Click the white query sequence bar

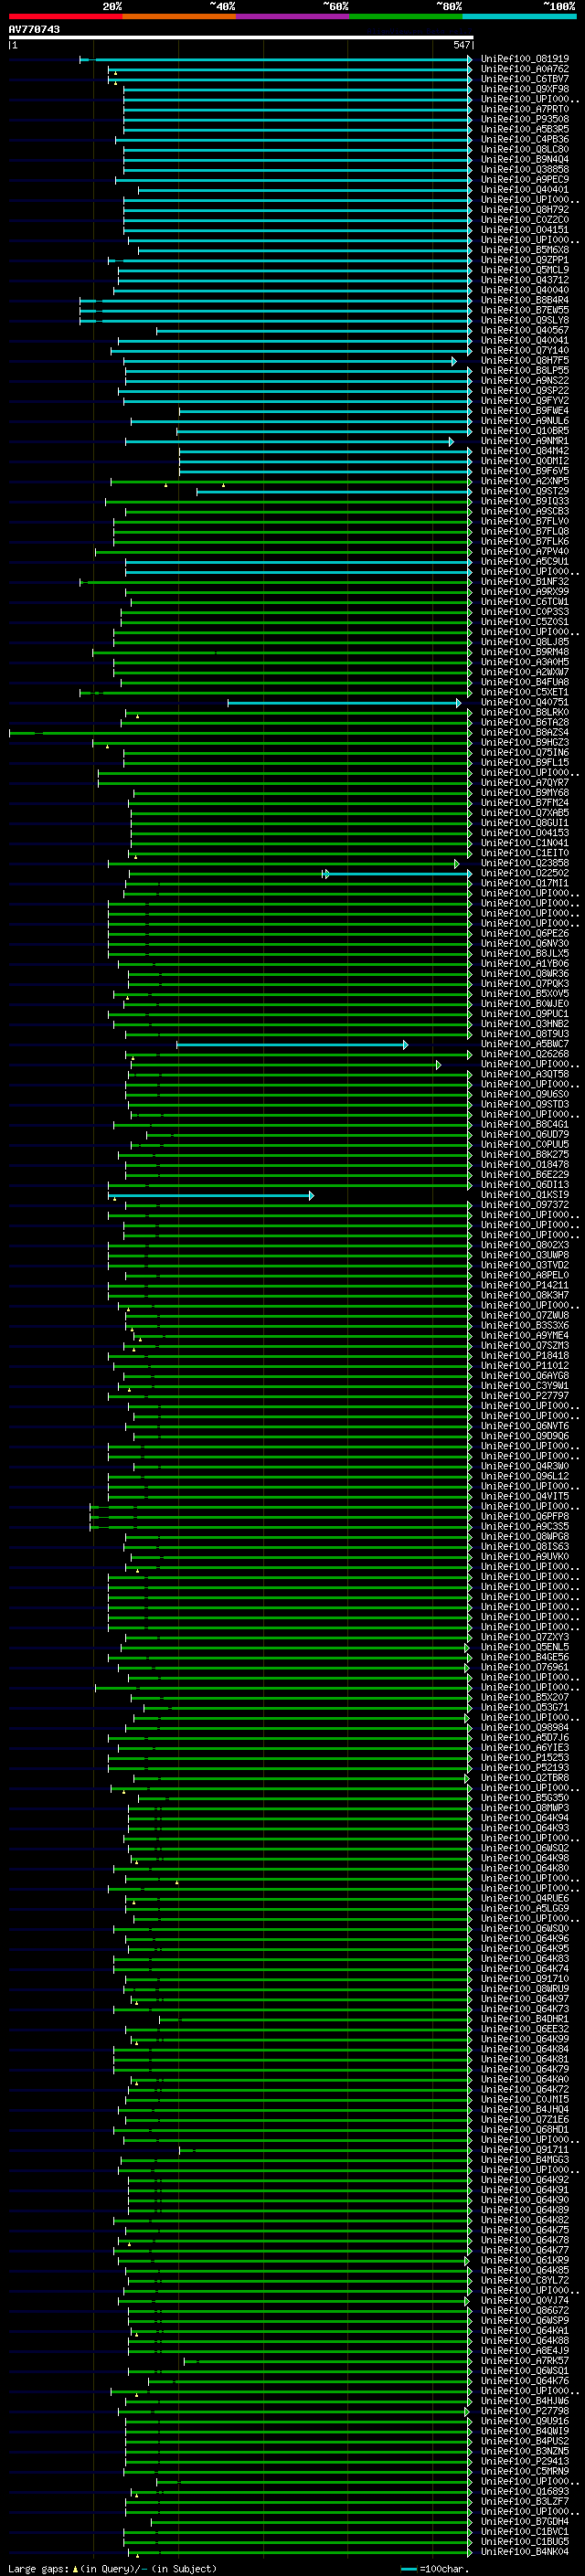tap(241, 37)
